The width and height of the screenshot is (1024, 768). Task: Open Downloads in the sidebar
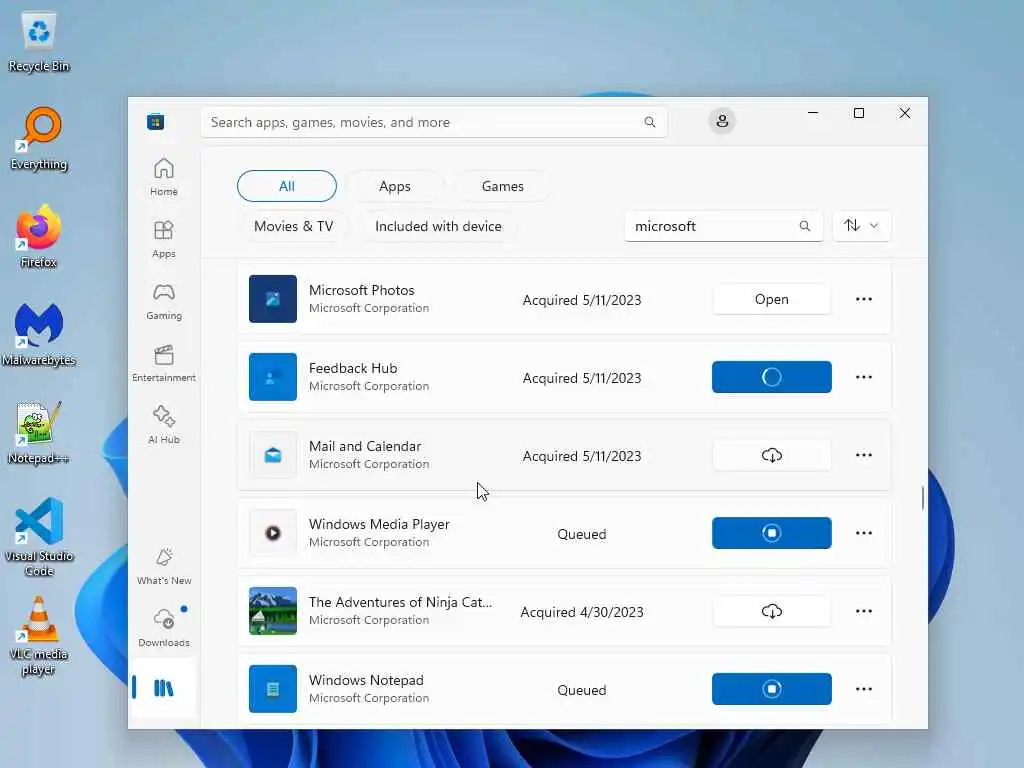tap(163, 628)
